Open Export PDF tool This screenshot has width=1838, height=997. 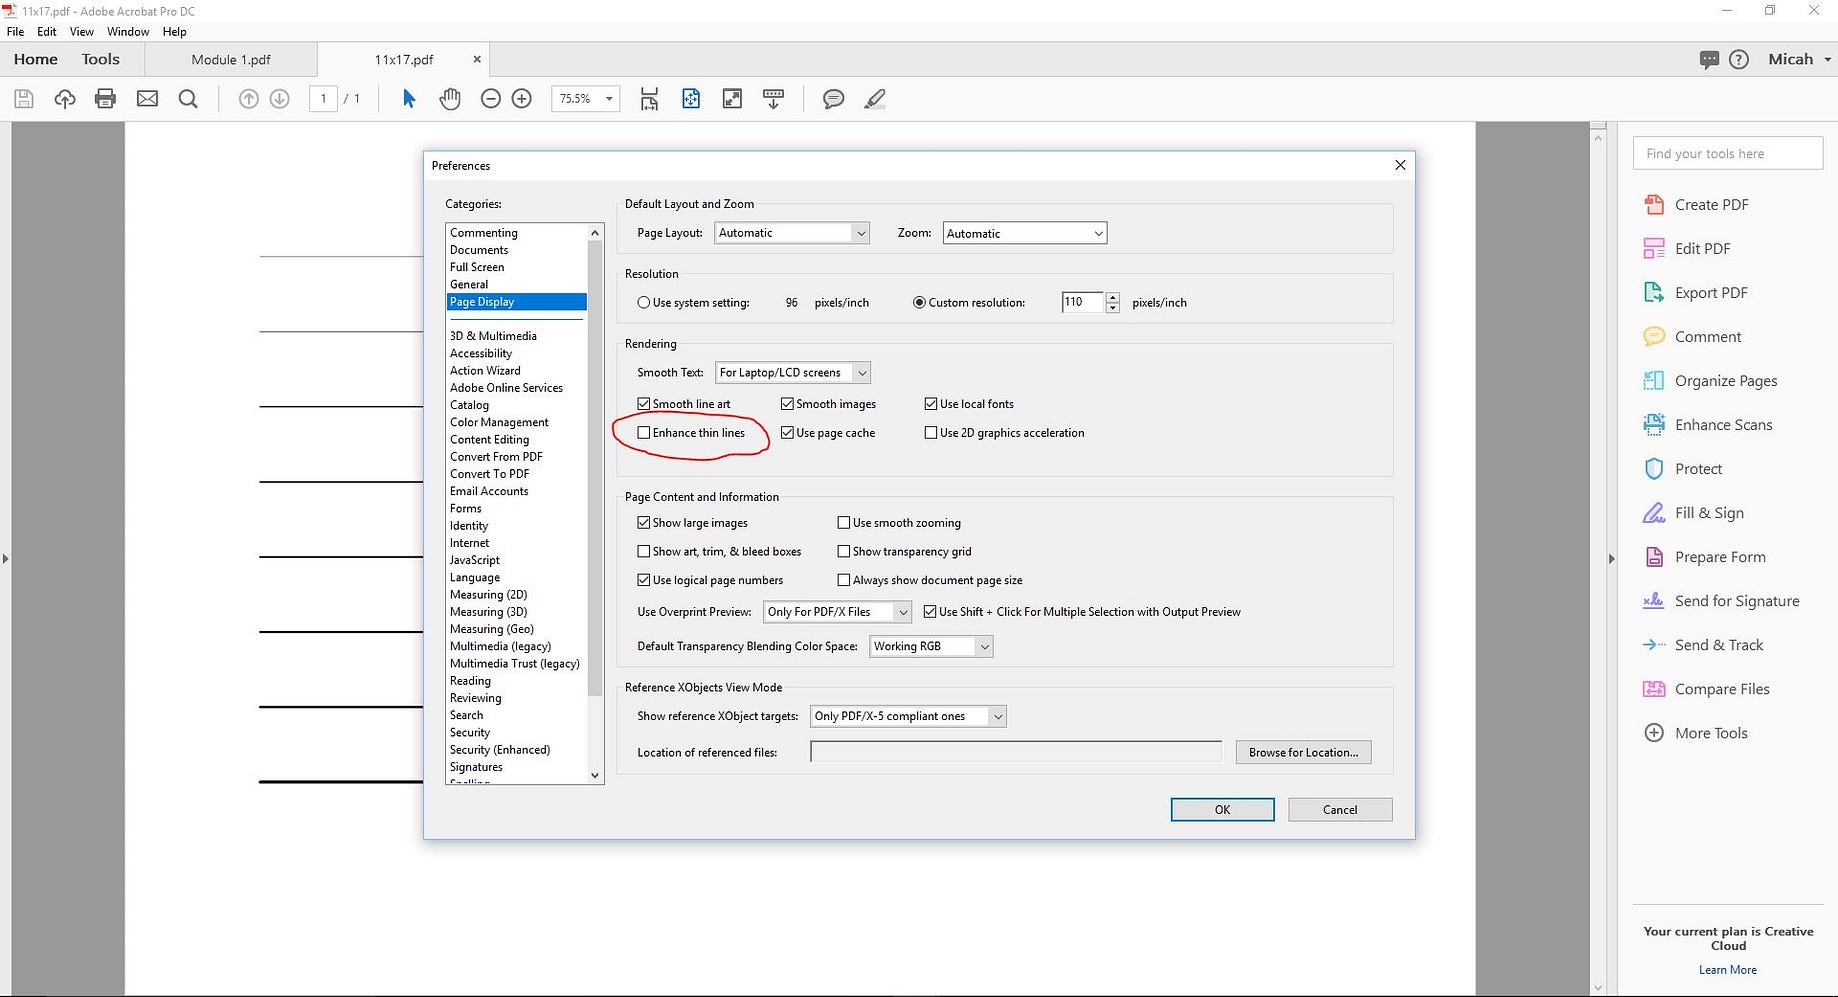tap(1696, 293)
